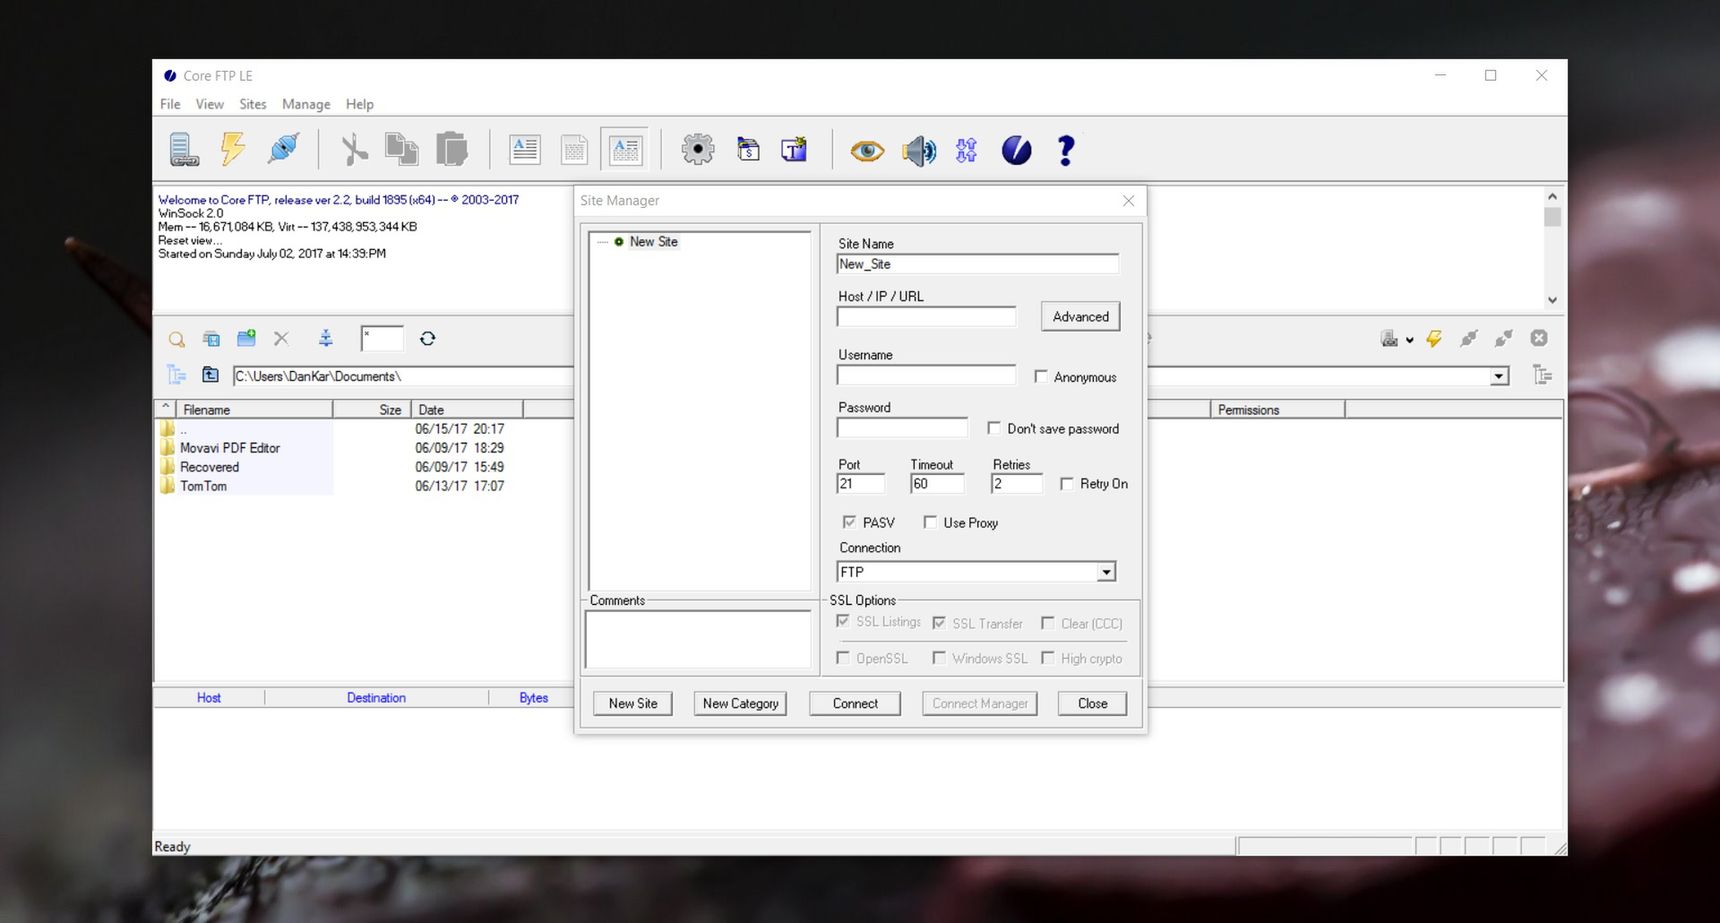This screenshot has width=1720, height=923.
Task: Check the High crypto checkbox
Action: point(1048,658)
